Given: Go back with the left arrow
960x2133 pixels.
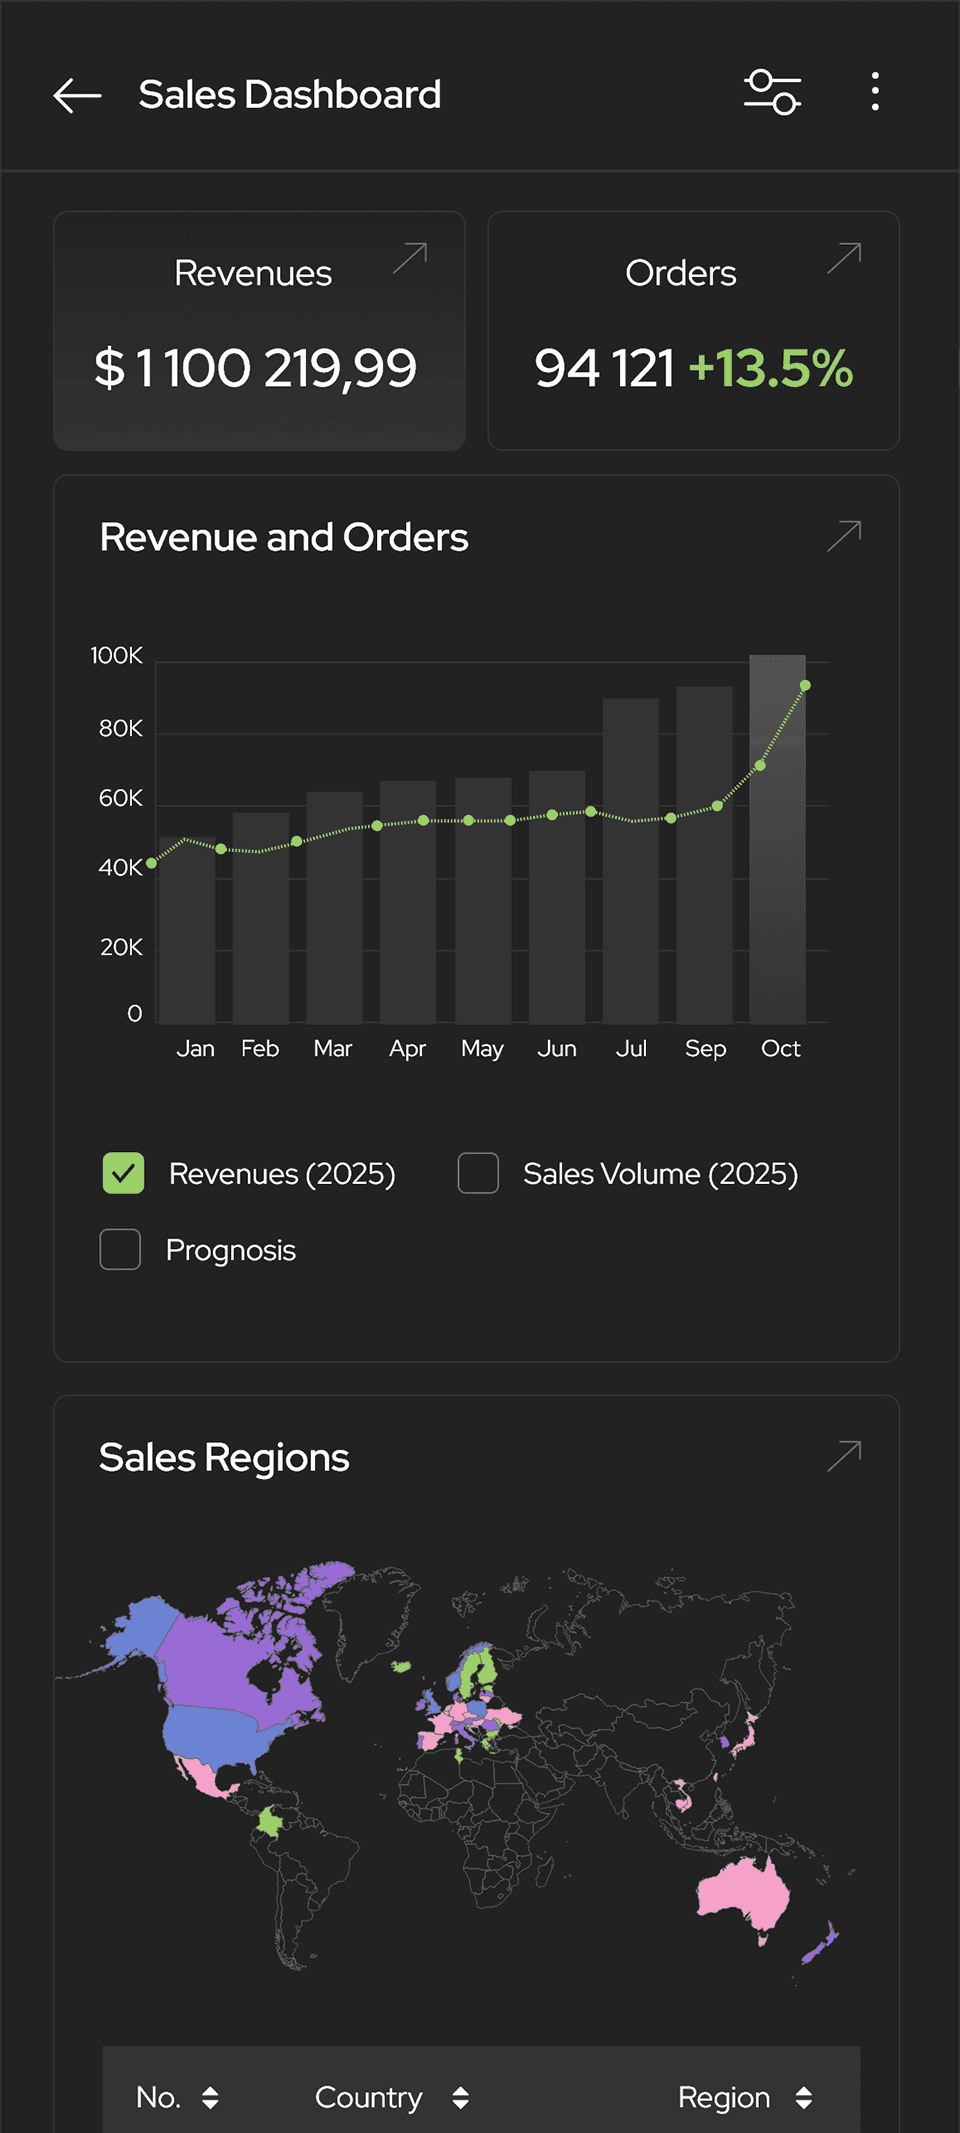Looking at the screenshot, I should [x=77, y=96].
